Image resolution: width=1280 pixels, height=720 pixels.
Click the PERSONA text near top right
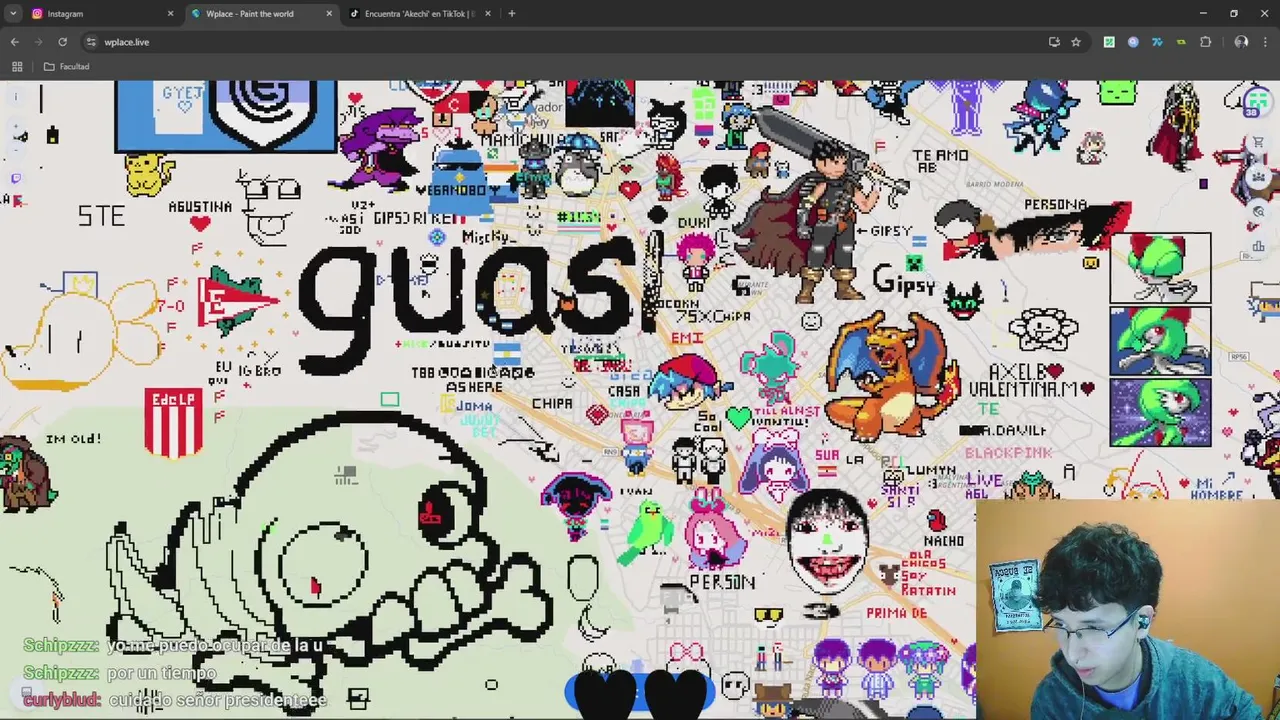pyautogui.click(x=1055, y=205)
